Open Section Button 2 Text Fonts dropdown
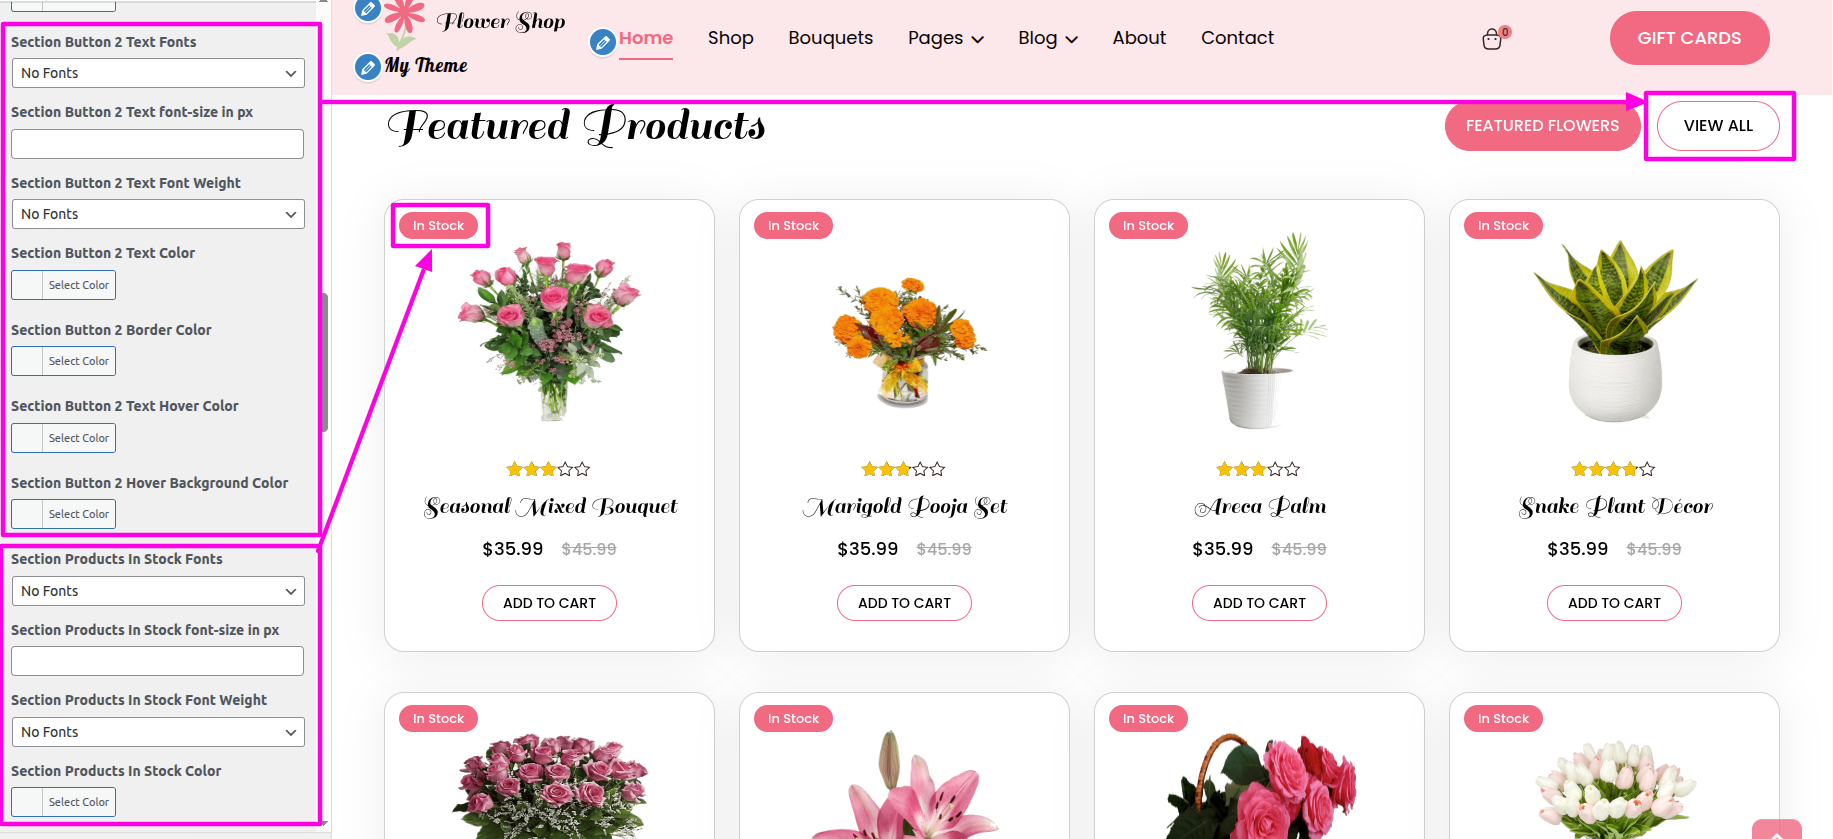Viewport: 1833px width, 839px height. (158, 73)
